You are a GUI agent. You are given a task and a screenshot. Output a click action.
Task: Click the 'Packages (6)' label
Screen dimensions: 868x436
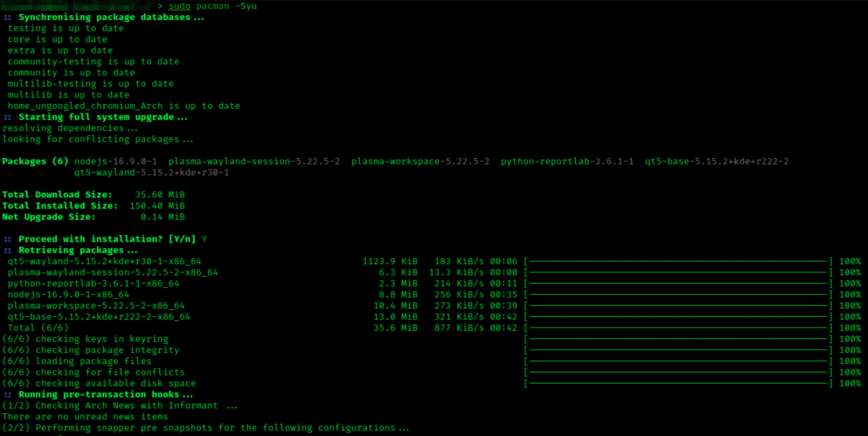35,161
